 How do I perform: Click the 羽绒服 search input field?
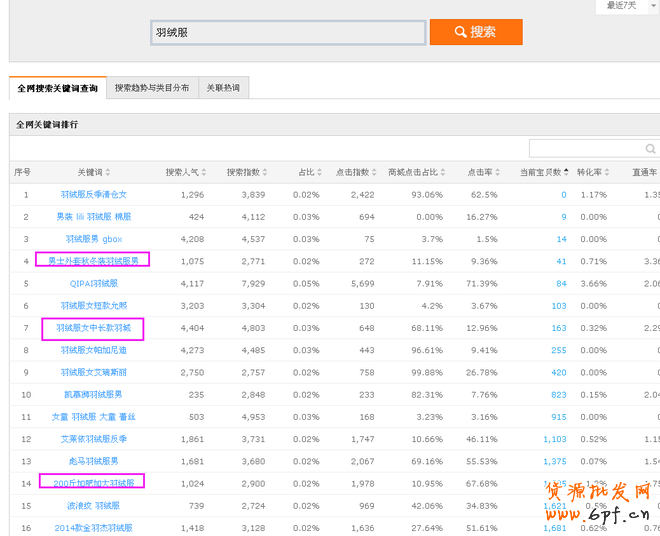pos(288,32)
